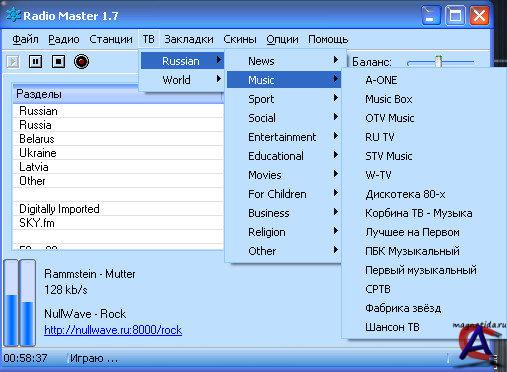Expand the Religion category submenu
507x372 pixels.
[284, 232]
